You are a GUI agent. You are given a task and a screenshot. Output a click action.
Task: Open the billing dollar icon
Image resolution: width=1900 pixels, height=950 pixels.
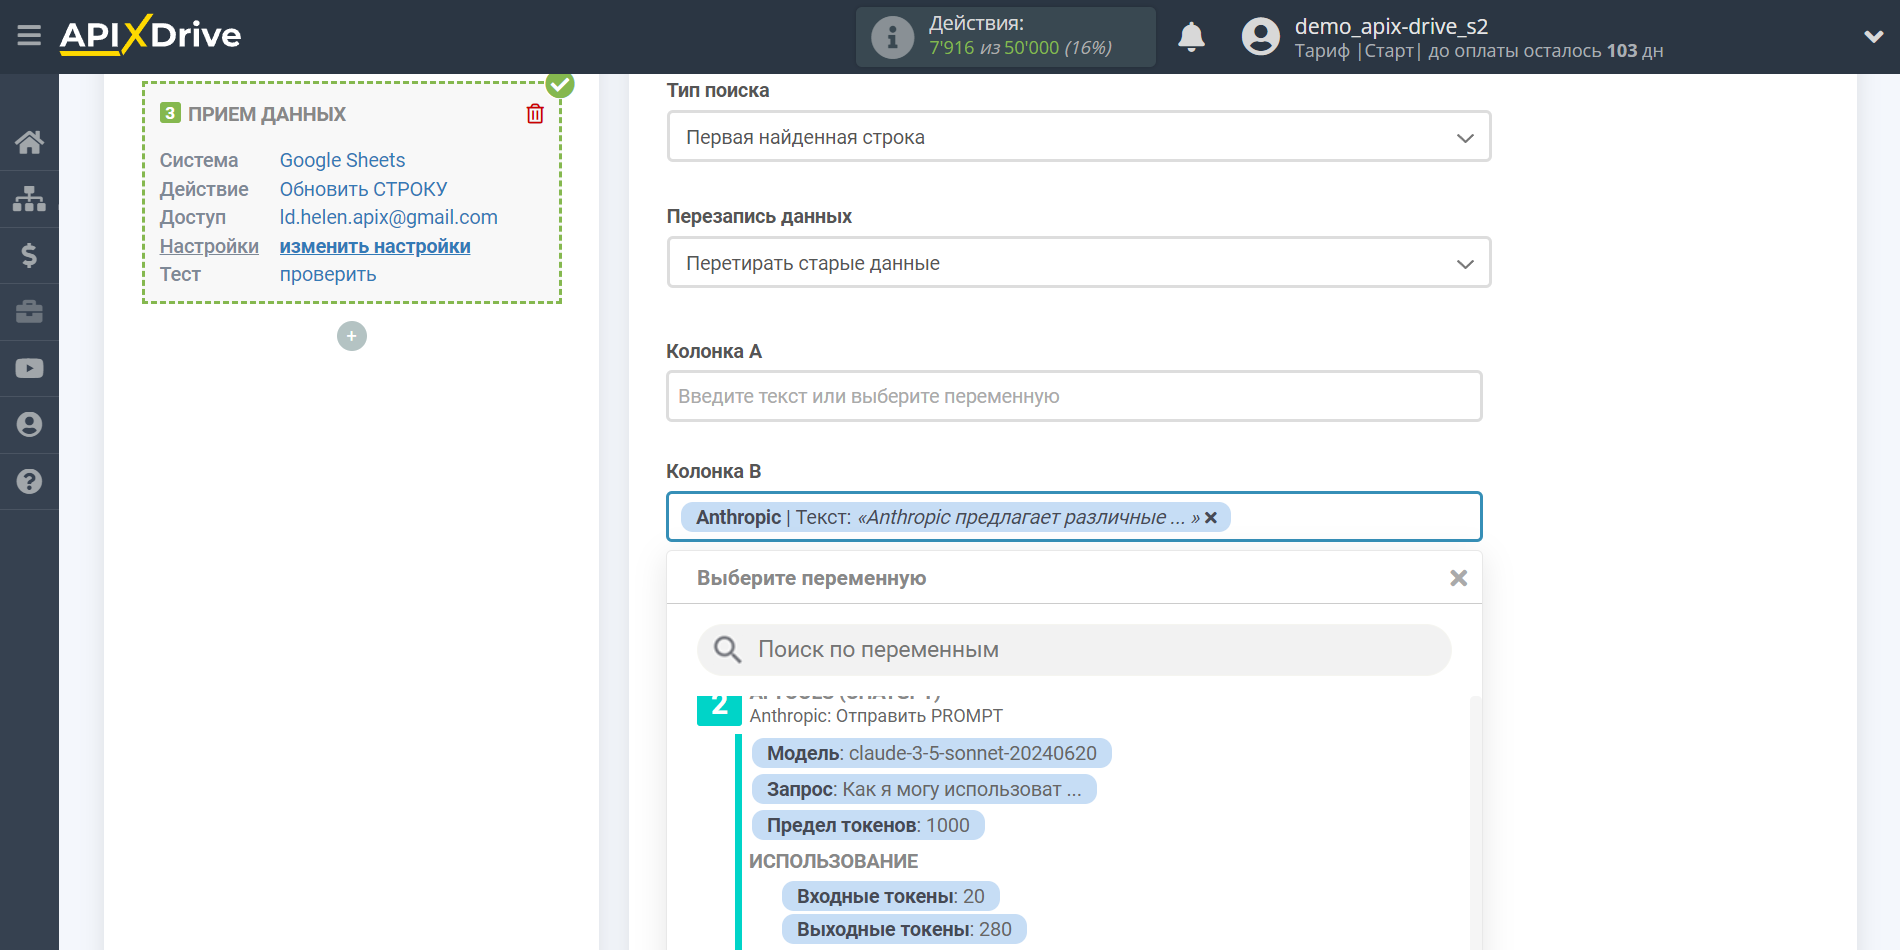tap(29, 255)
